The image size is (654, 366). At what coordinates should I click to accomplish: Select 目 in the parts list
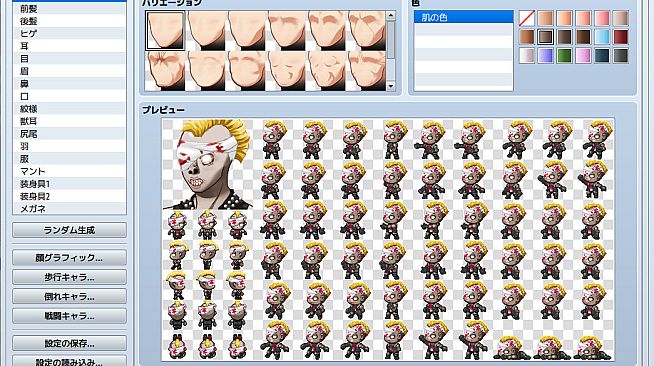[69, 59]
